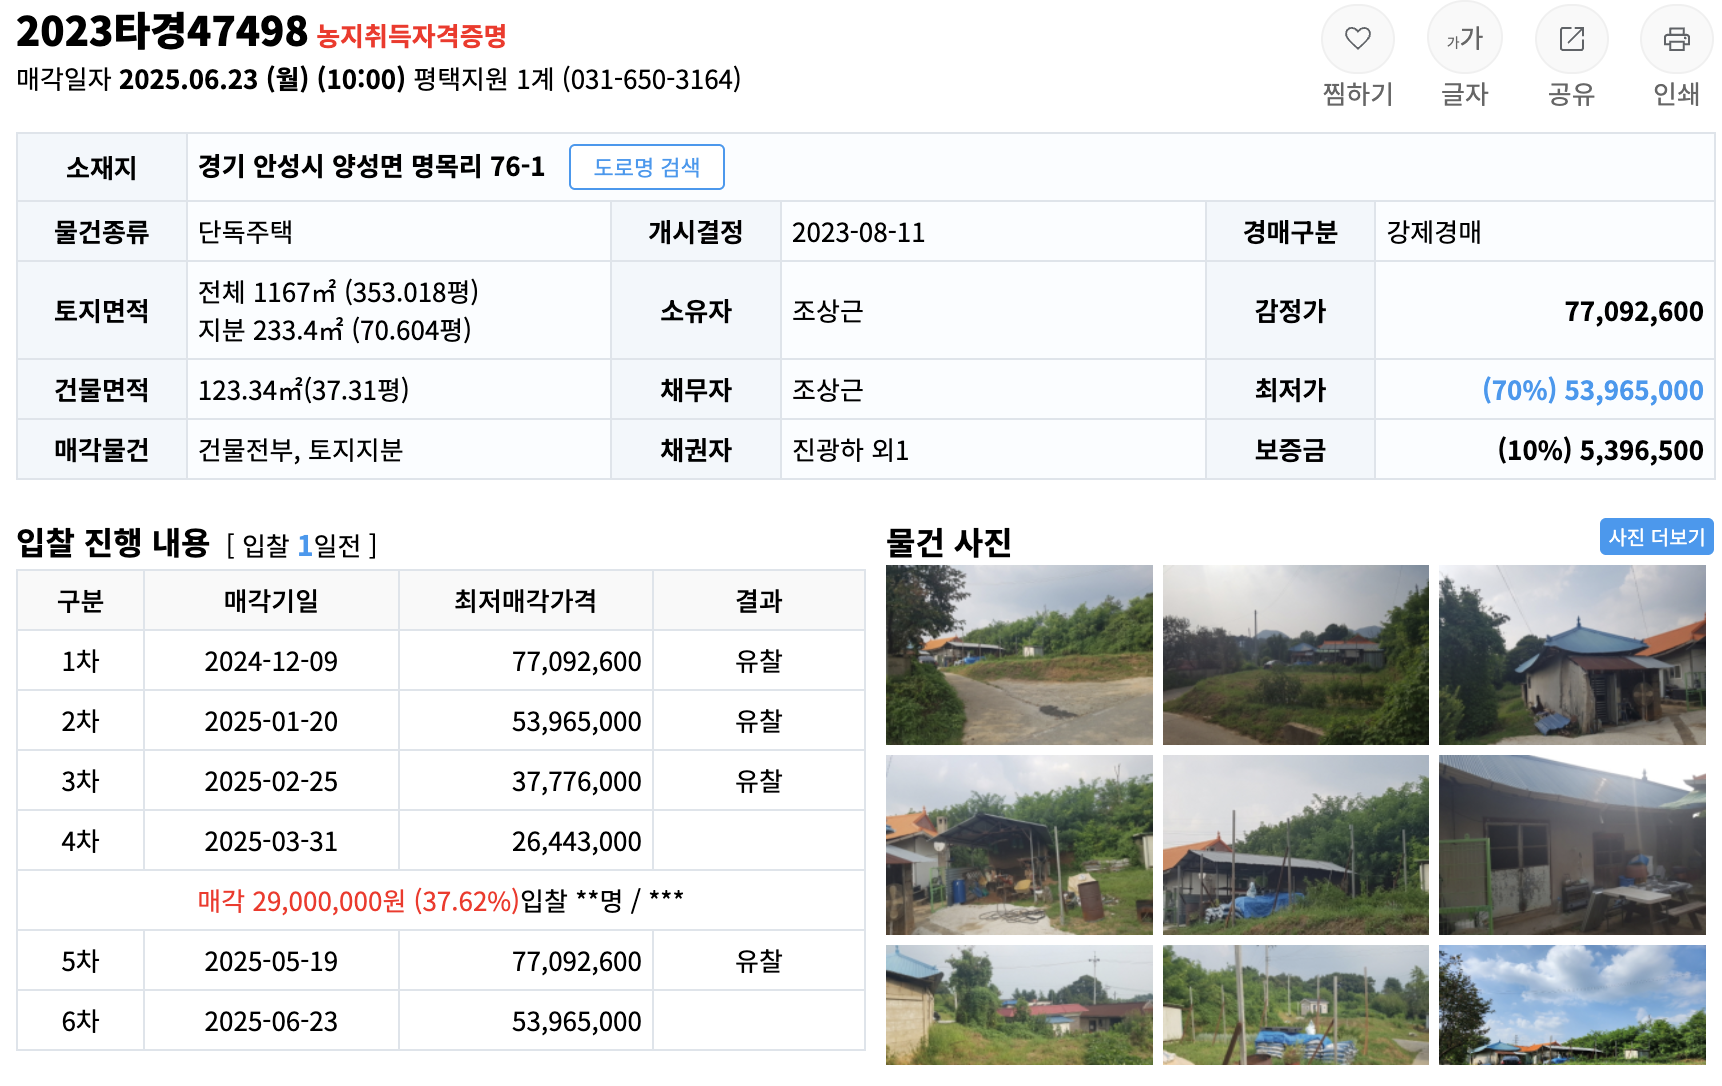Click the 평택지원 1계 phone number text
This screenshot has width=1722, height=1086.
click(x=577, y=79)
